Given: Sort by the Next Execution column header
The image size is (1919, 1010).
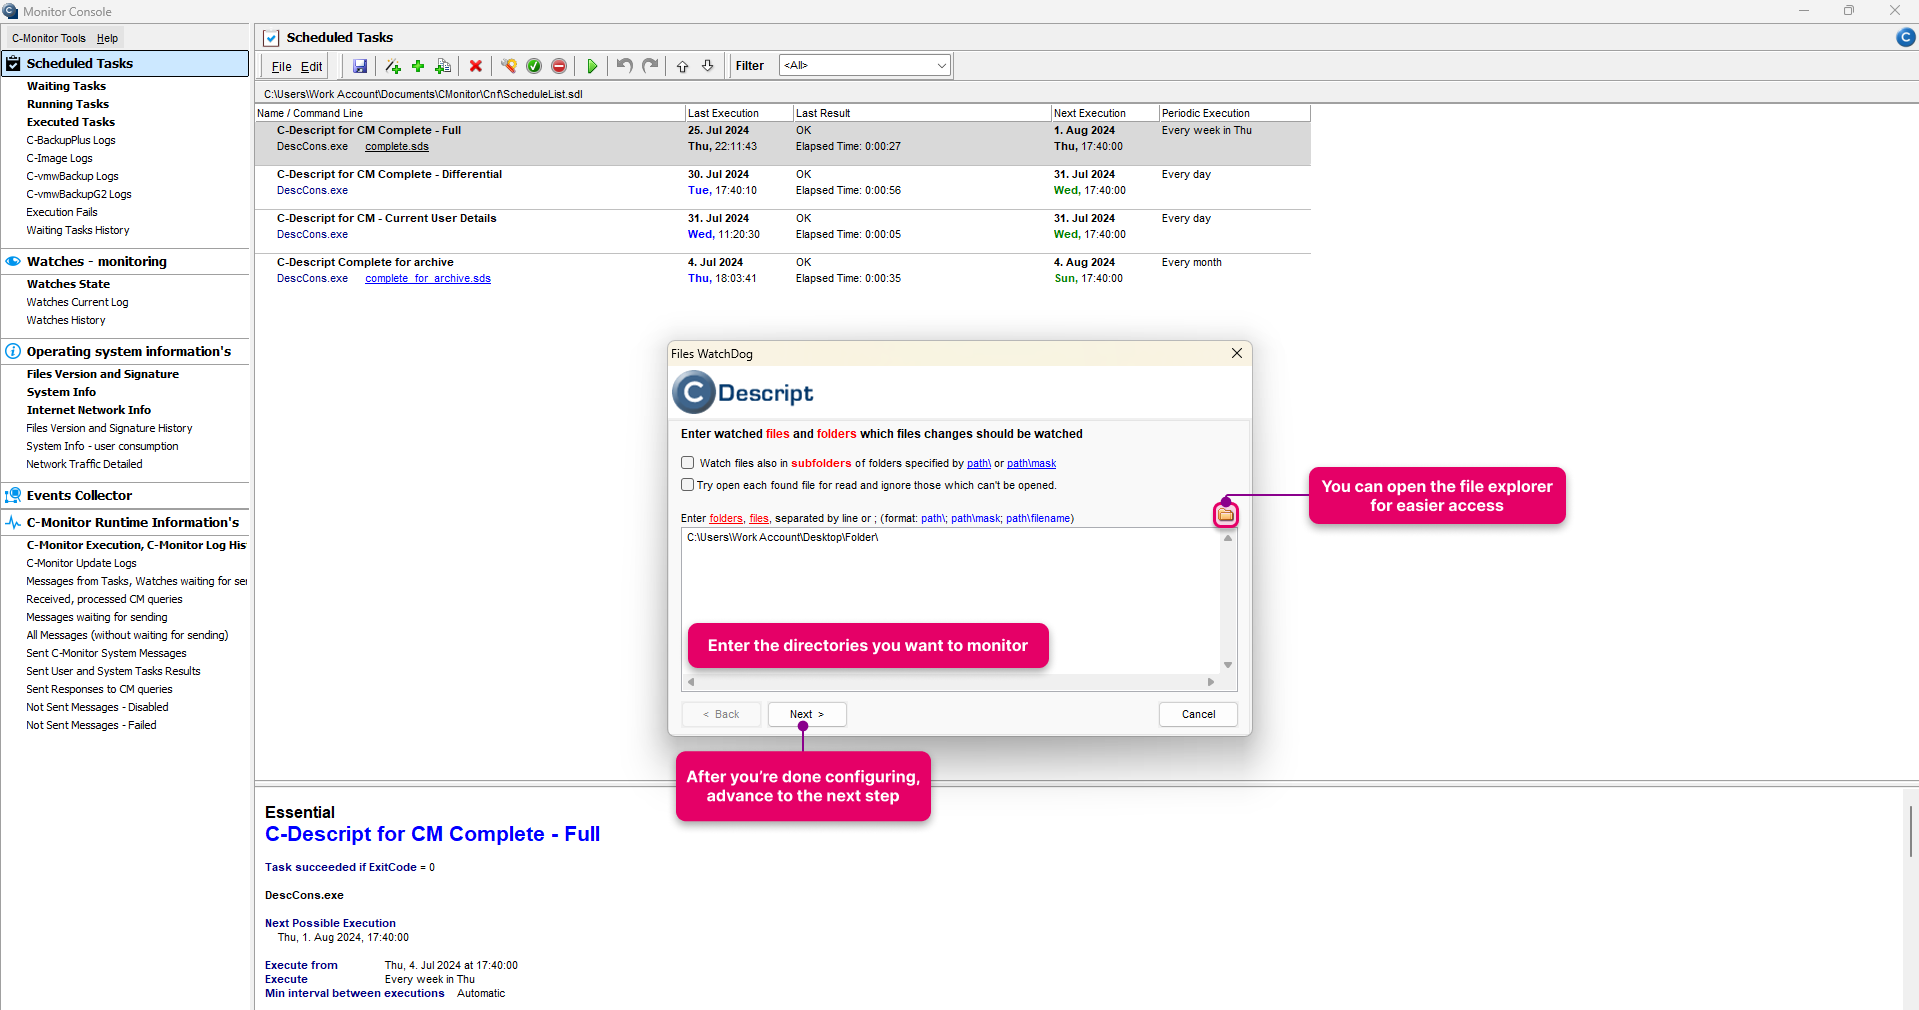Looking at the screenshot, I should 1105,113.
